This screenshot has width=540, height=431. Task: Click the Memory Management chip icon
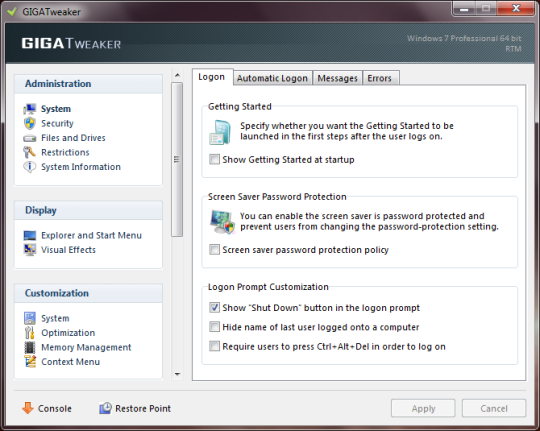pyautogui.click(x=30, y=347)
